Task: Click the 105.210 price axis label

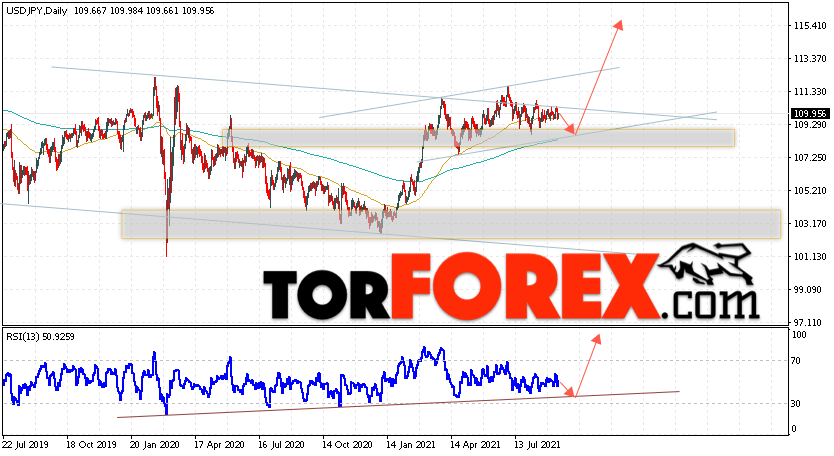Action: pyautogui.click(x=810, y=190)
